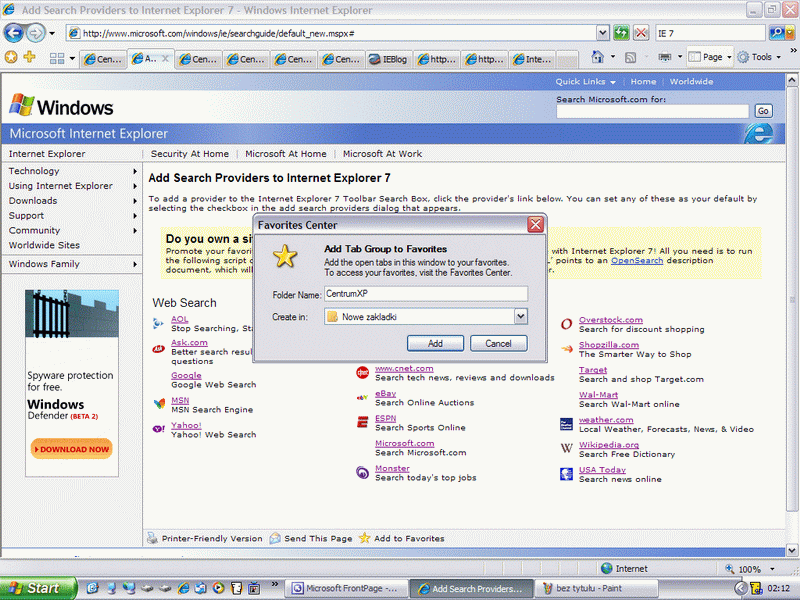The width and height of the screenshot is (800, 600).
Task: Expand the Technology sidebar submenu
Action: [x=72, y=171]
